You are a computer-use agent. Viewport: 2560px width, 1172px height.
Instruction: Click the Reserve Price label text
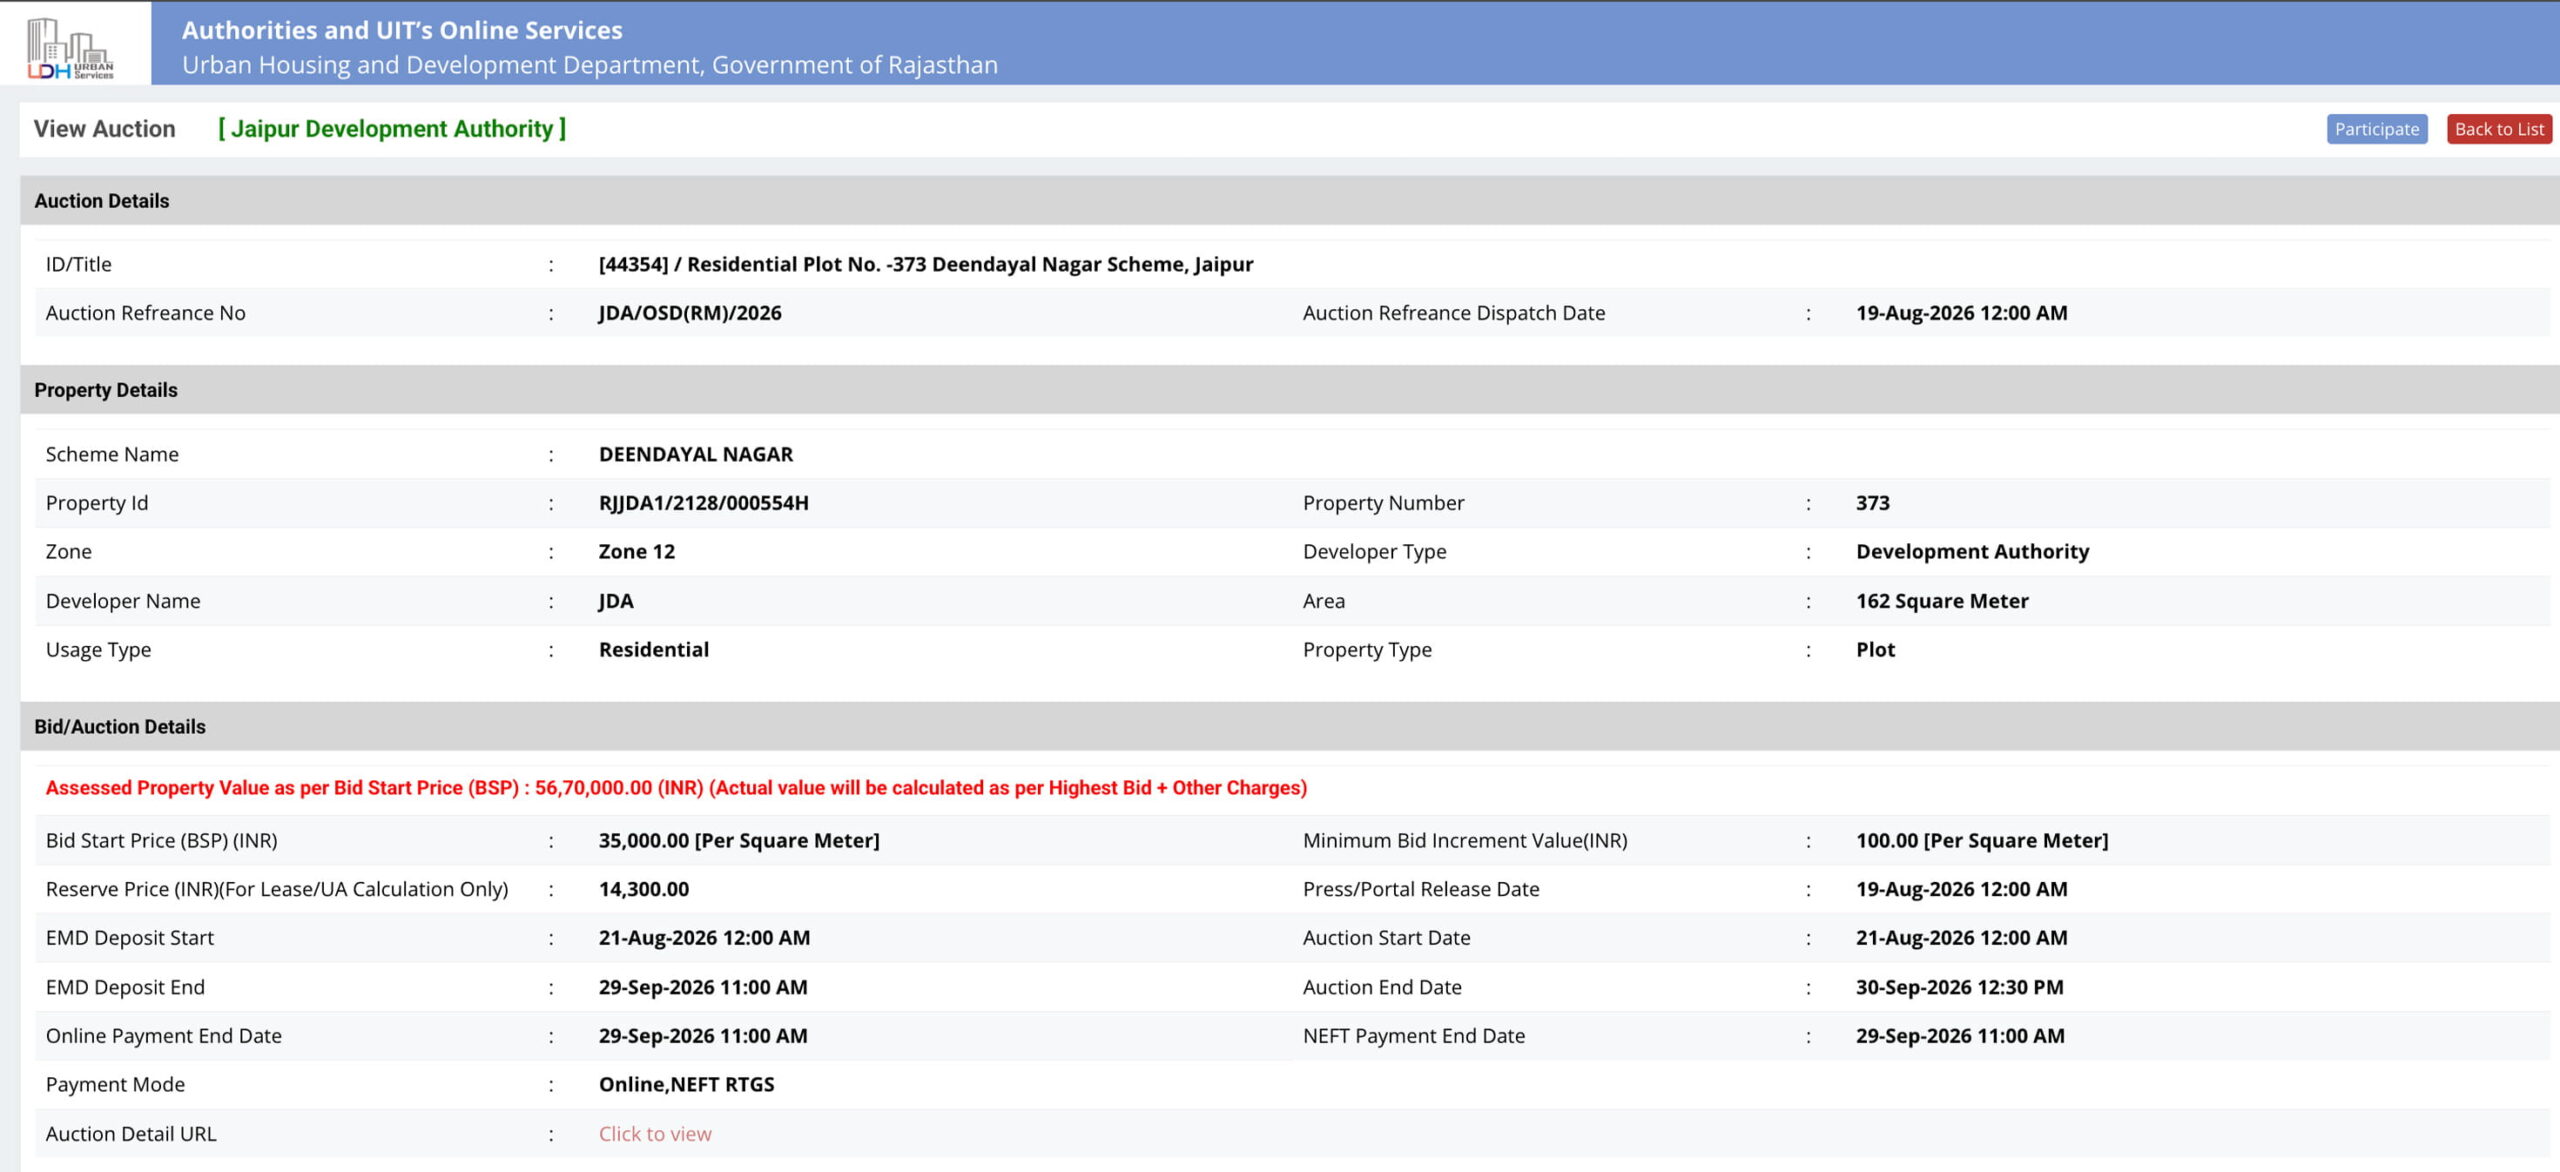click(x=277, y=889)
